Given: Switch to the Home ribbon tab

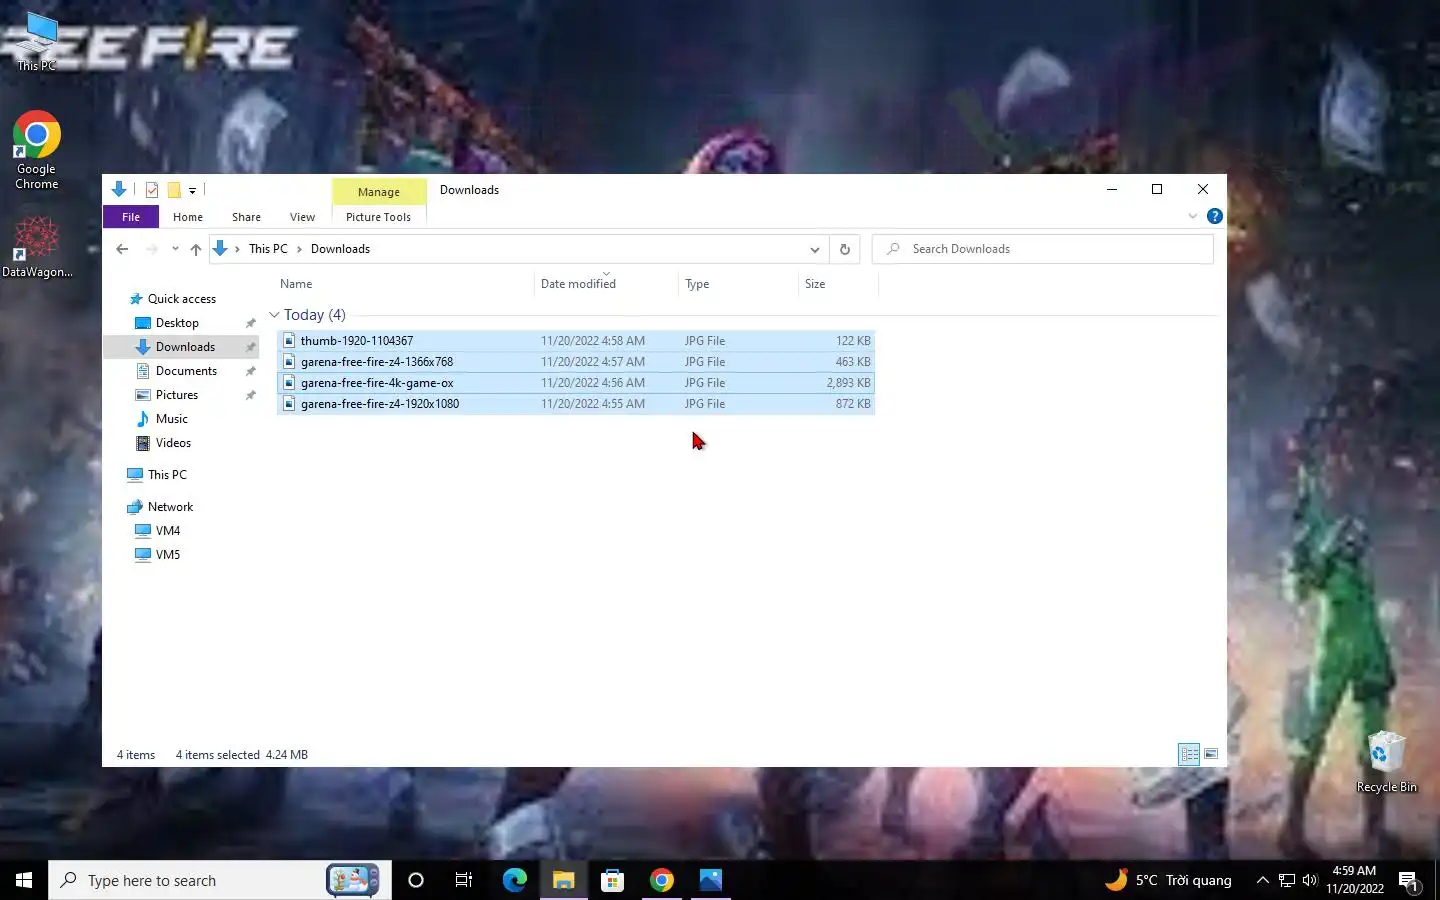Looking at the screenshot, I should point(188,217).
